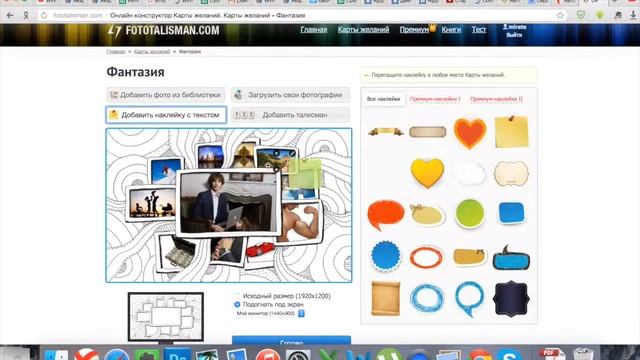Click Добавить талисман button
Image resolution: width=640 pixels, height=360 pixels.
point(291,115)
